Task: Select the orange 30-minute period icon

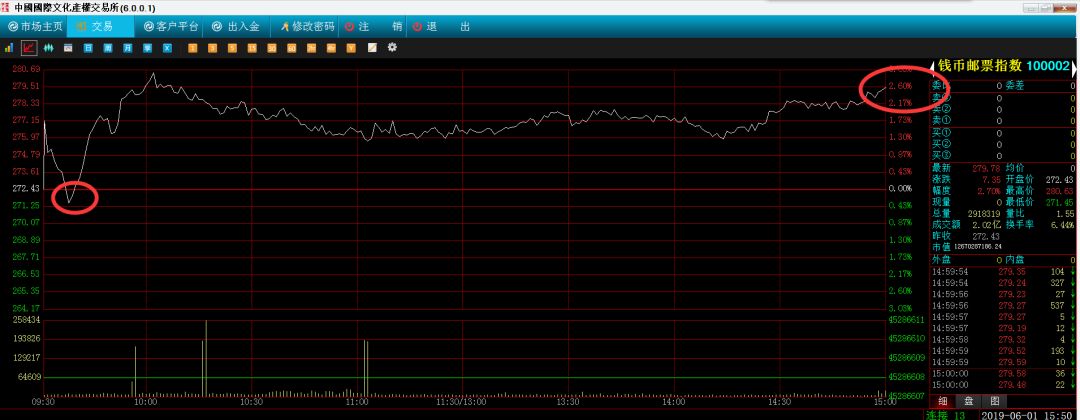Action: 272,48
